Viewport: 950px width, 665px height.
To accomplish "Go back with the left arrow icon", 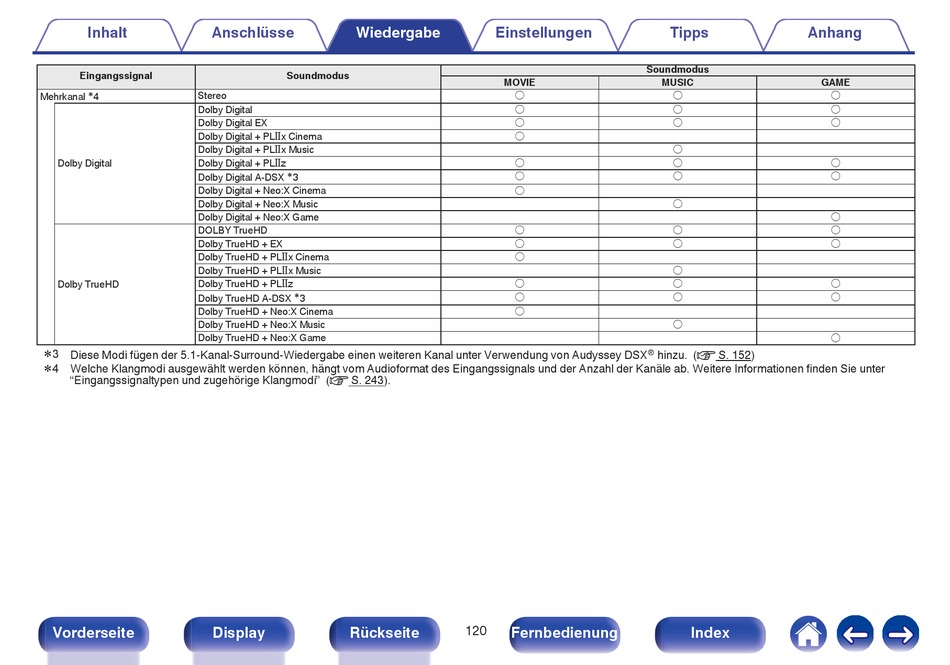I will point(855,634).
